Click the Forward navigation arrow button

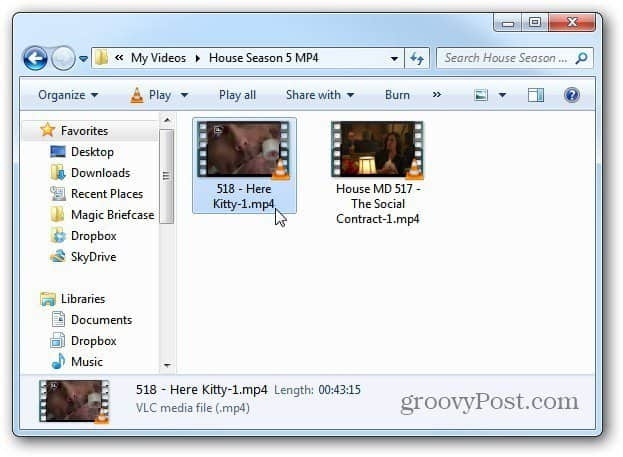63,58
